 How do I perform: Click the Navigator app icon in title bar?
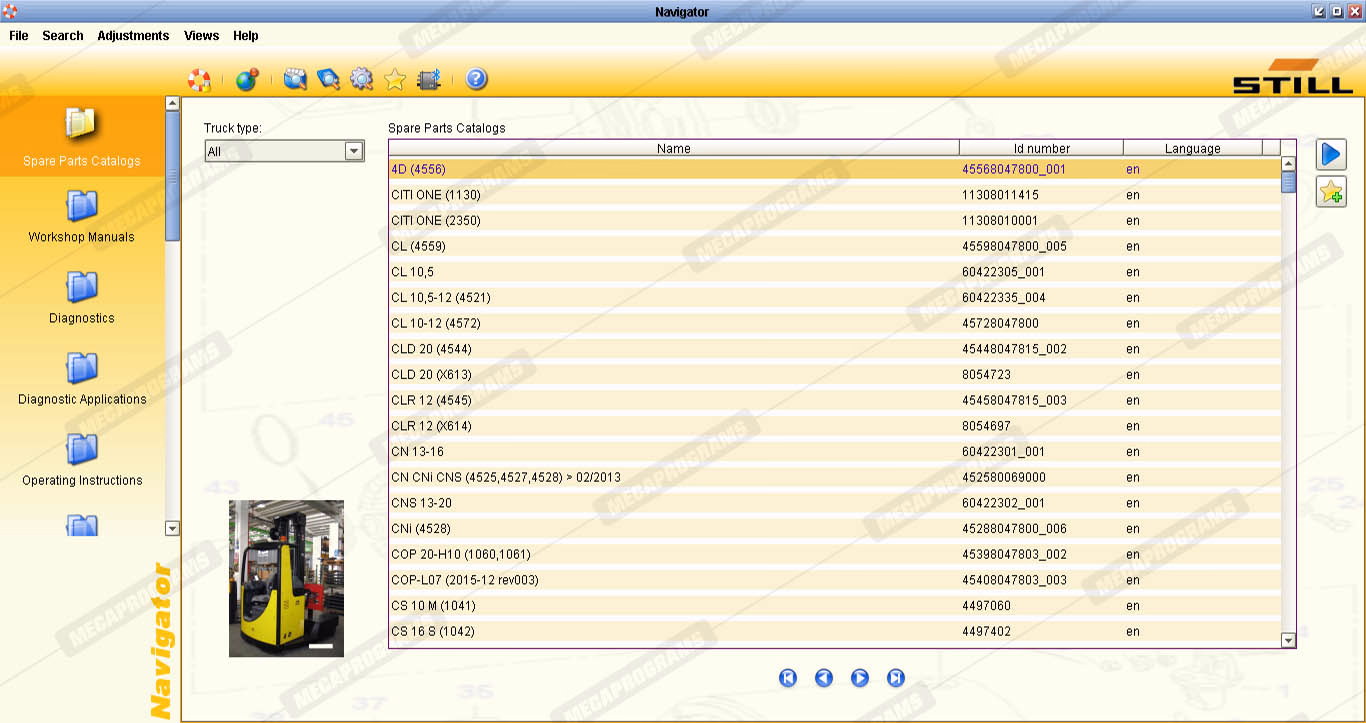point(10,11)
